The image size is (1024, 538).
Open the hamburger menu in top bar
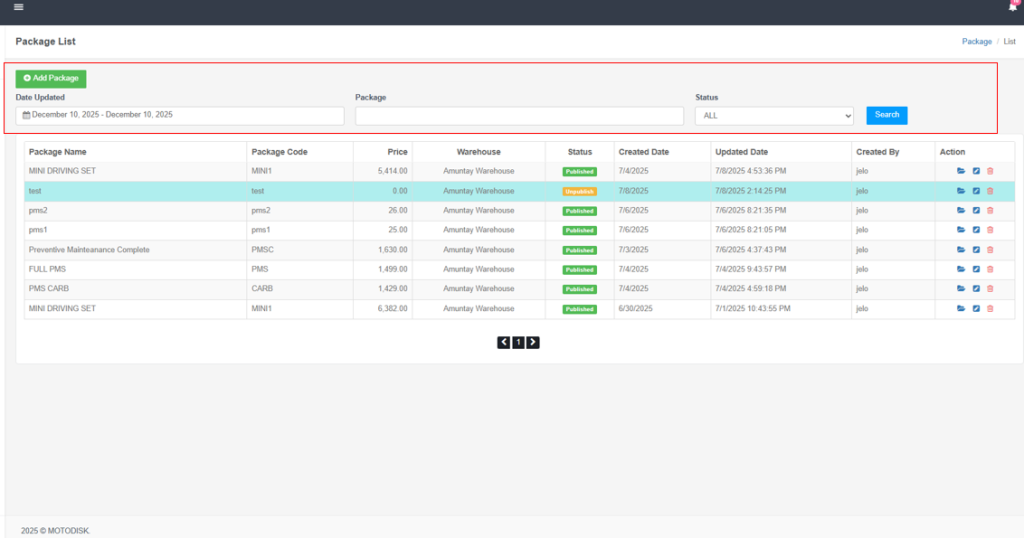point(18,7)
